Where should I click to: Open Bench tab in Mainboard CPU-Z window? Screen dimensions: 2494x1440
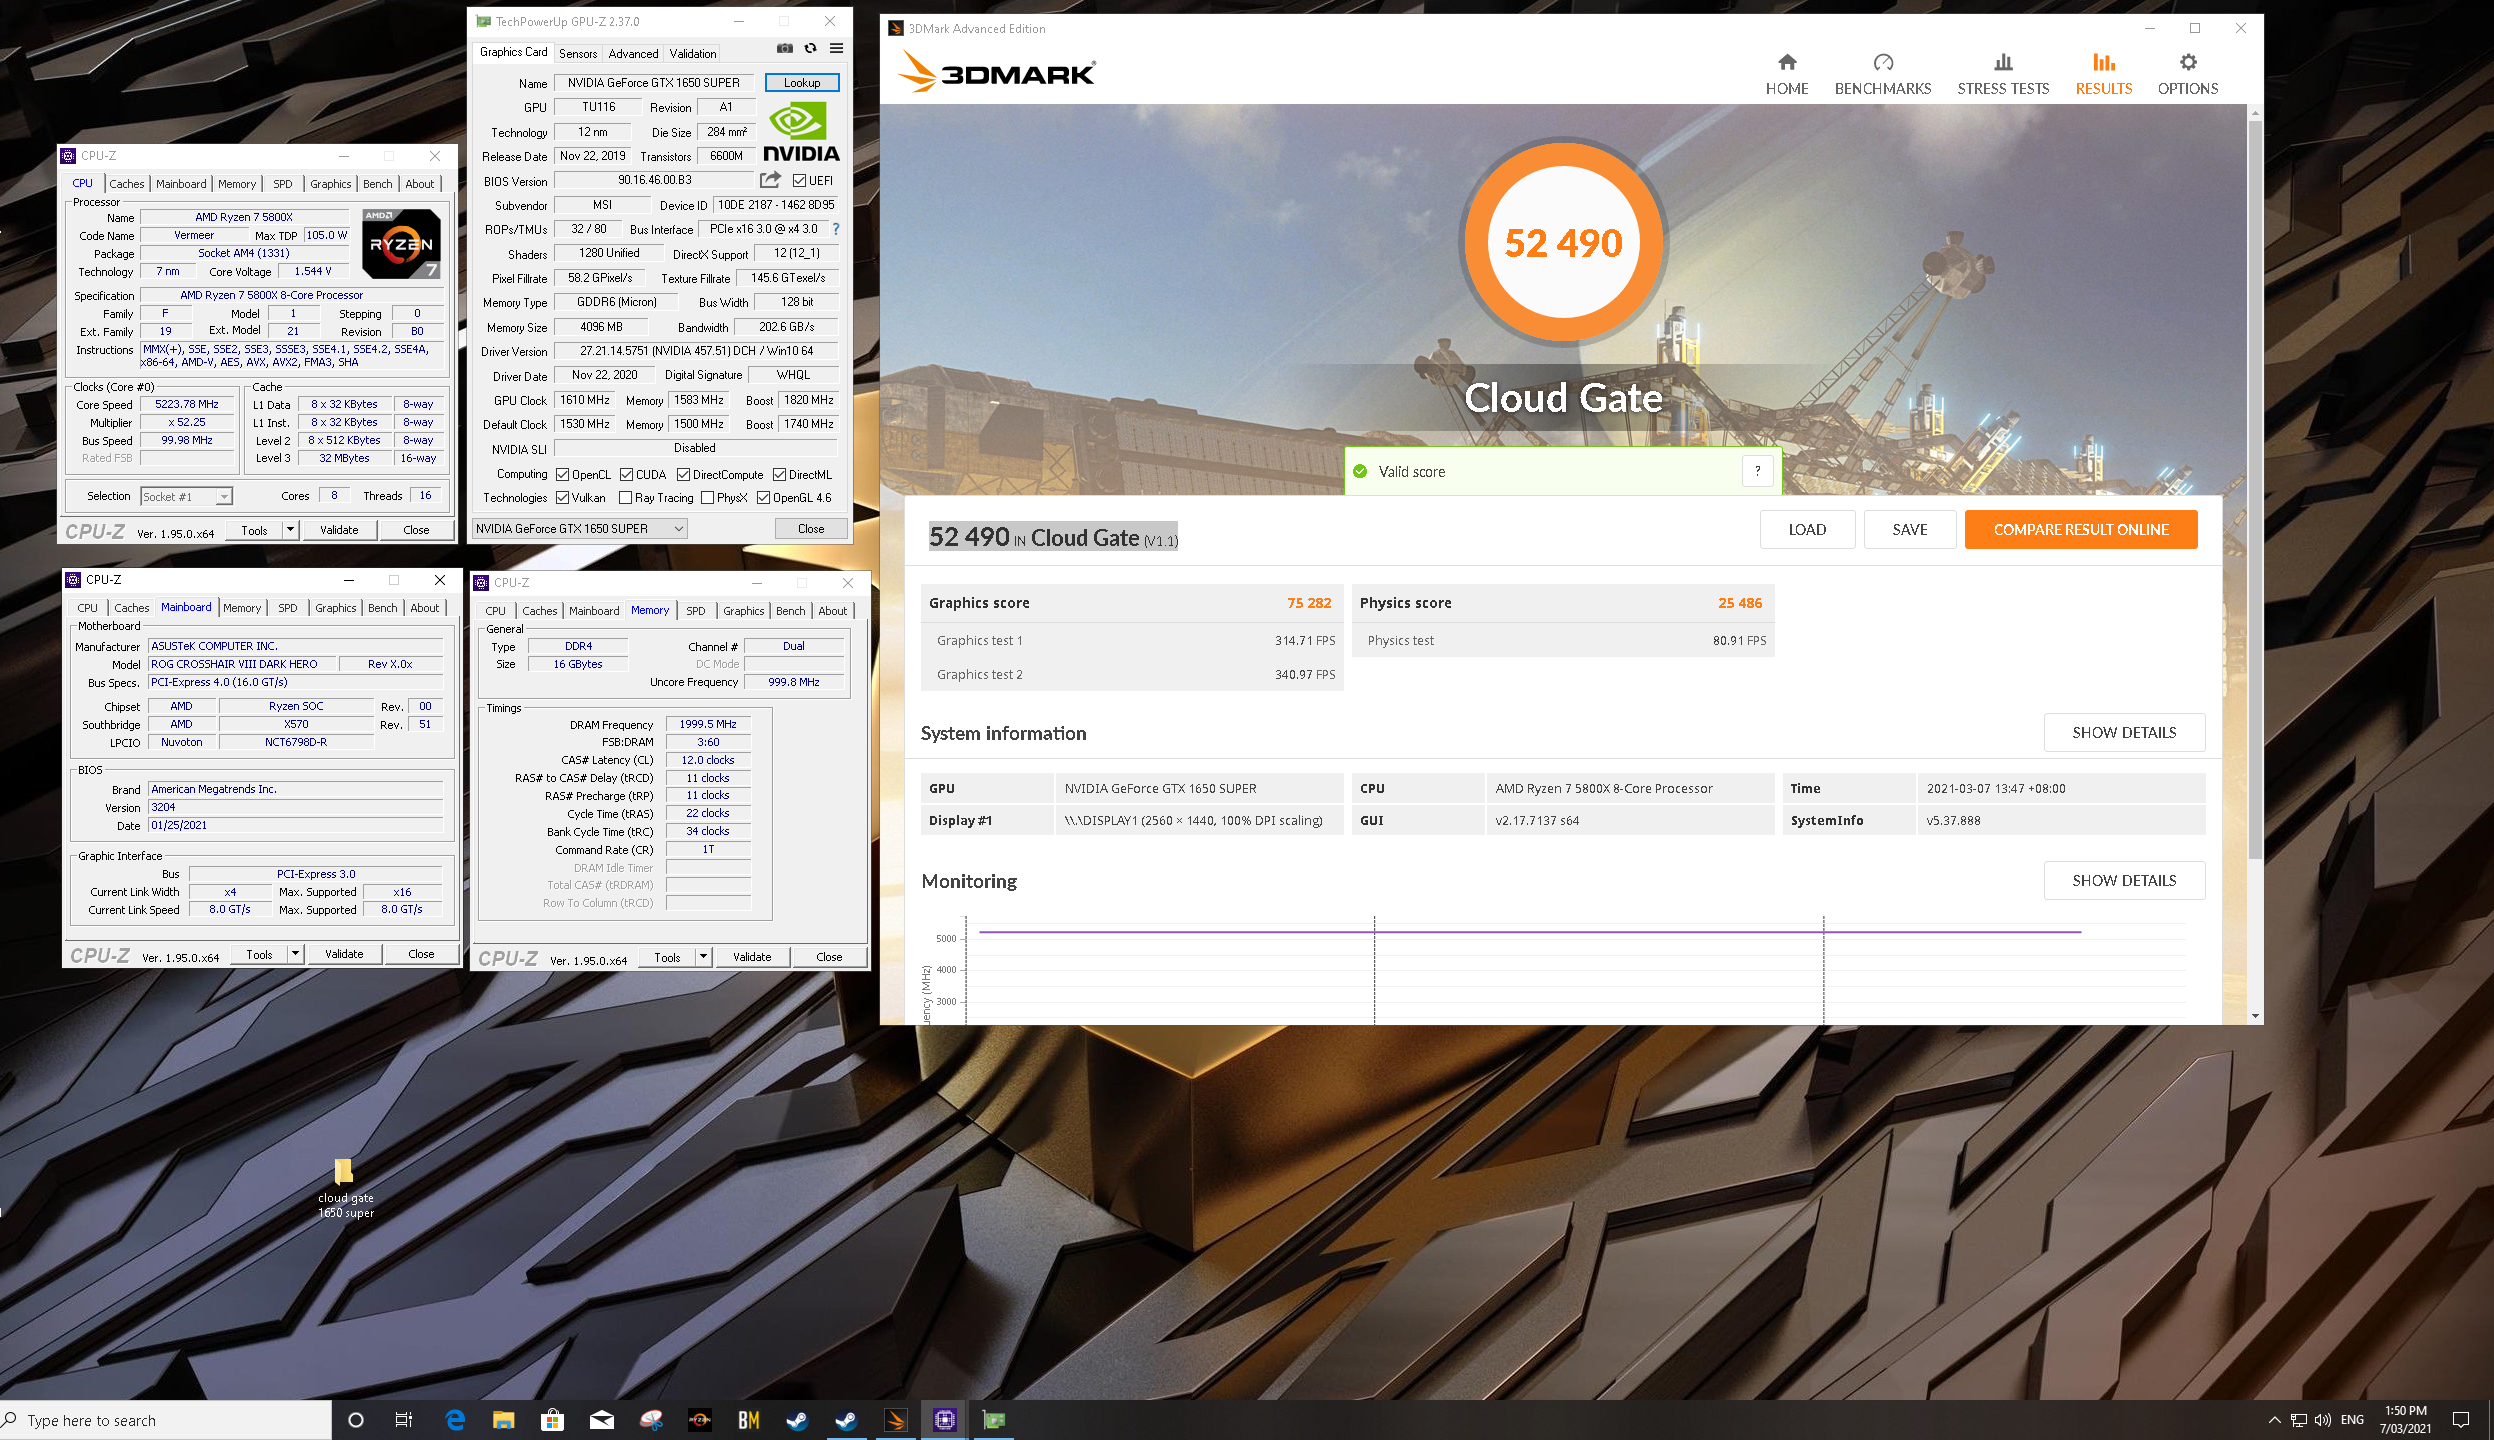tap(383, 608)
